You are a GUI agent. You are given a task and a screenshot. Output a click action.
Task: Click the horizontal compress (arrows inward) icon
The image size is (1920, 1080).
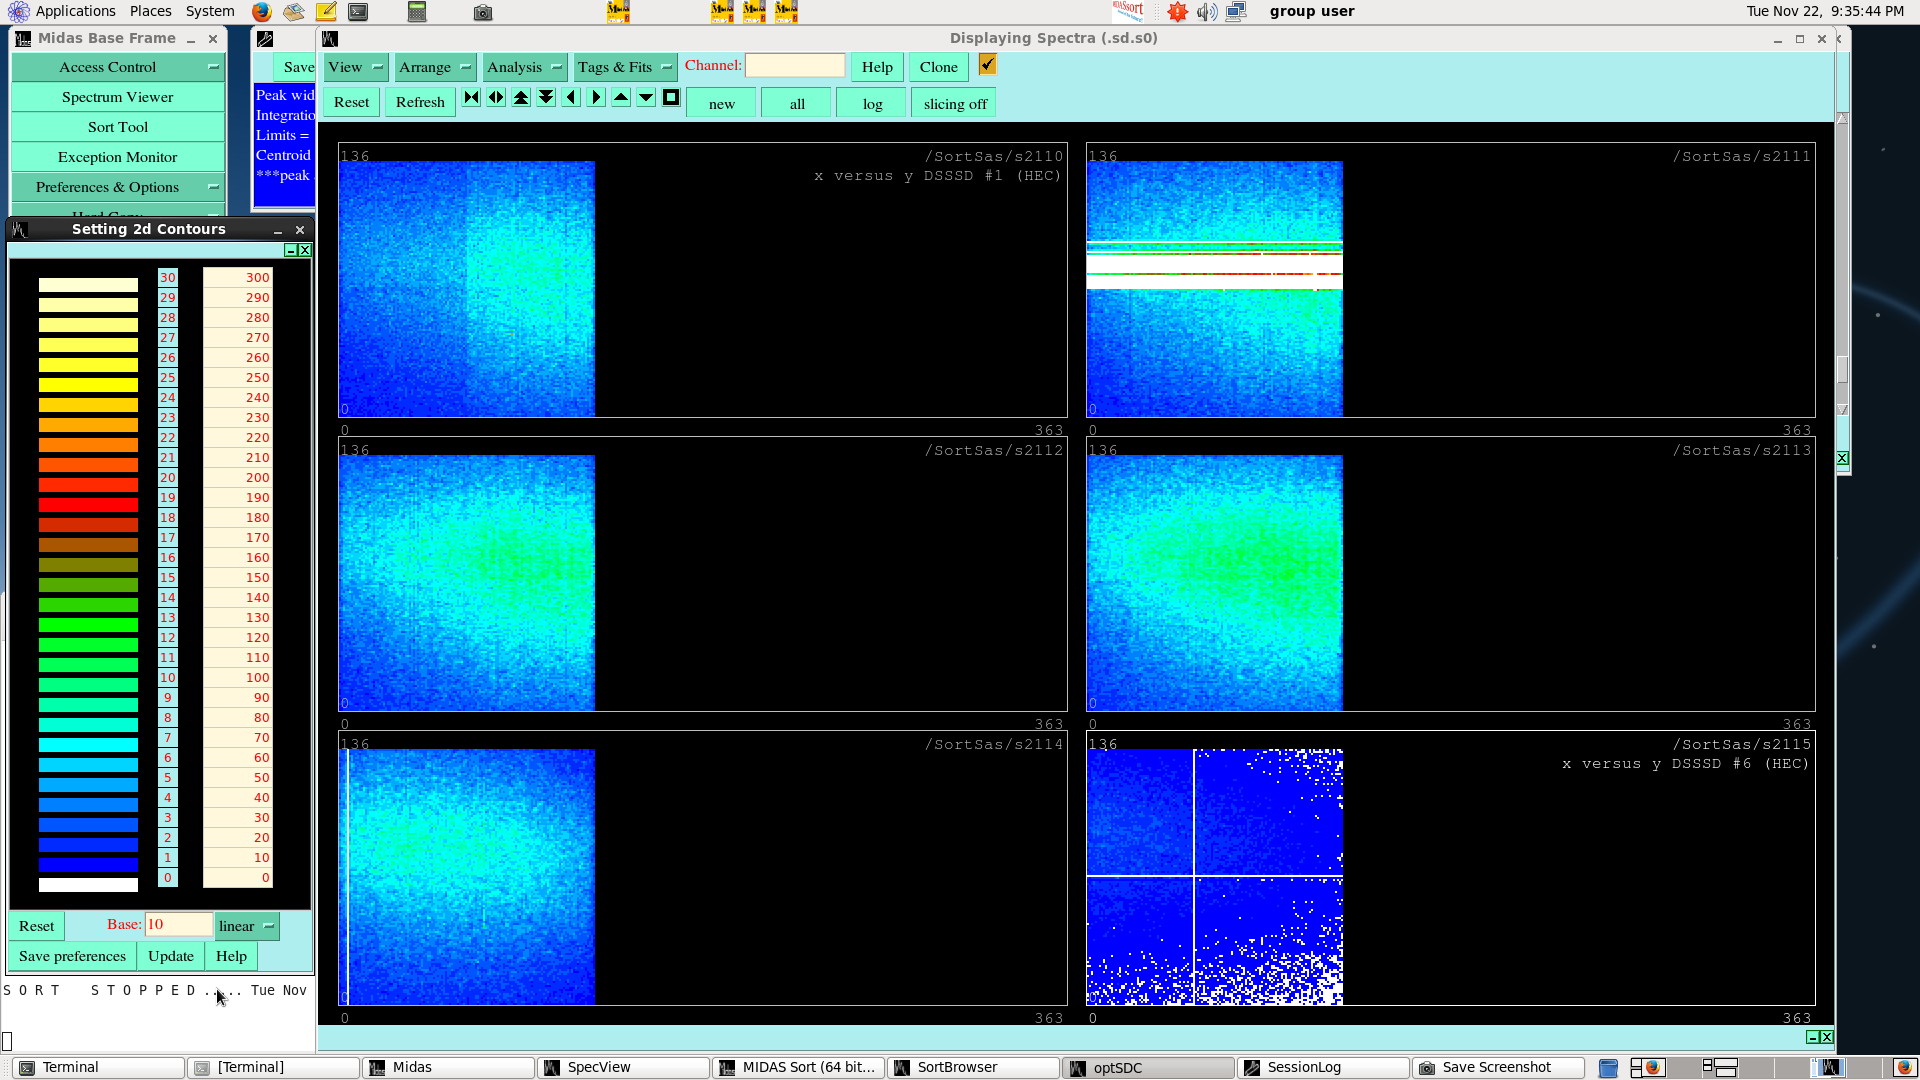pyautogui.click(x=471, y=98)
